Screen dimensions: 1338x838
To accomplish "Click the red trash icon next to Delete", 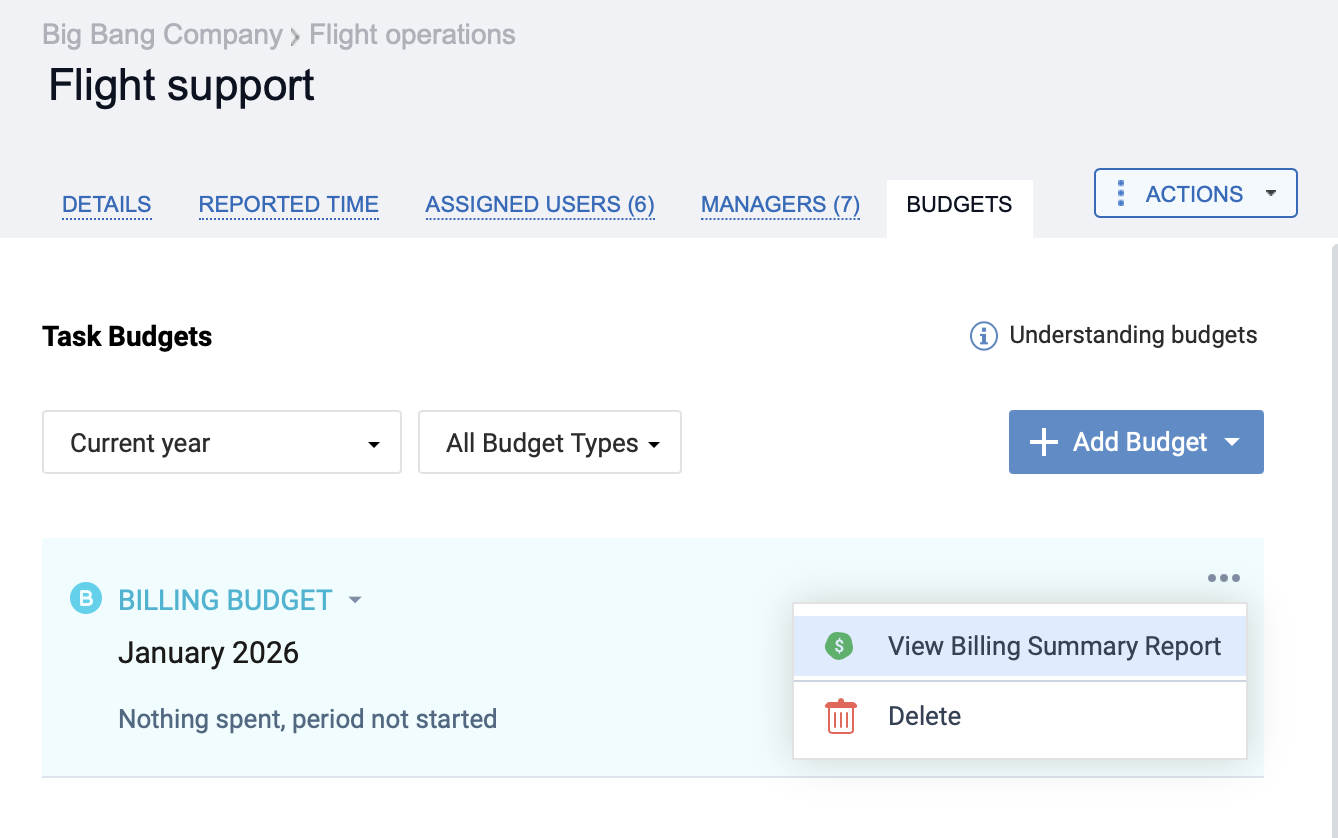I will click(x=840, y=717).
